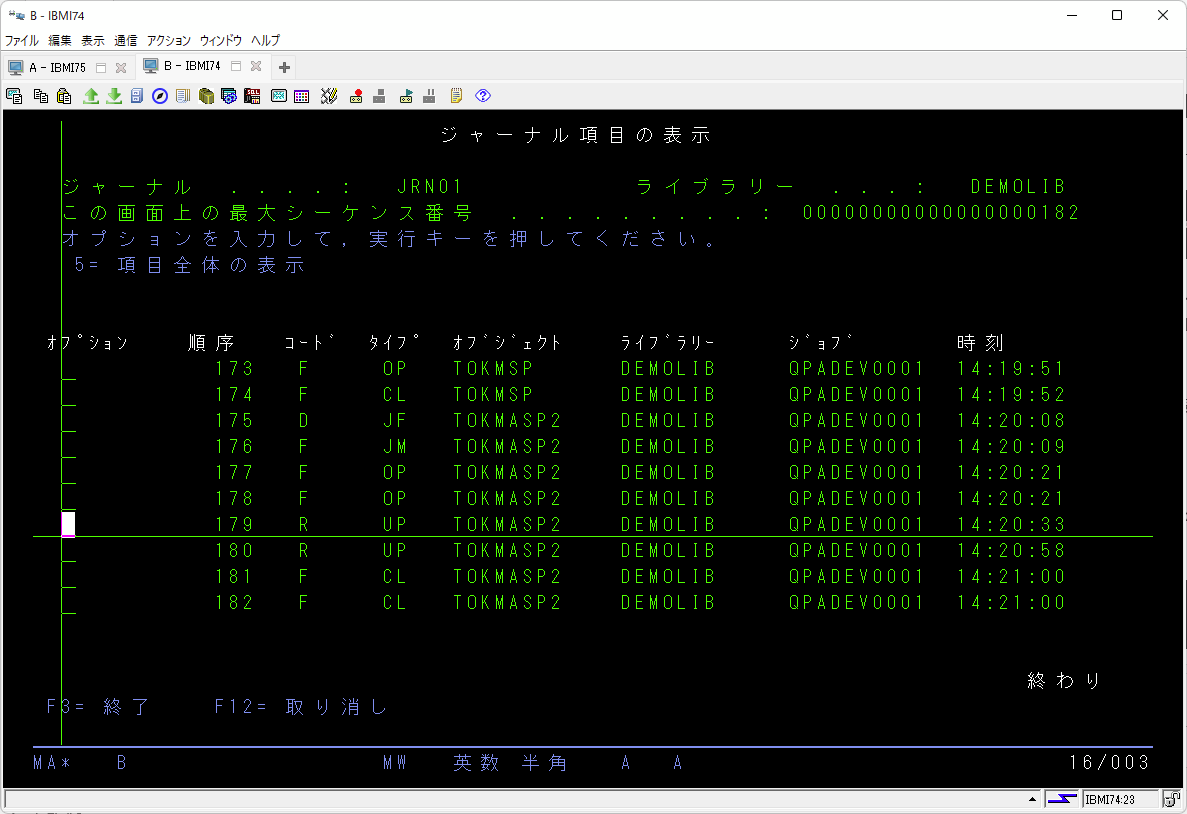
Task: Click the stacked documents toolbar icon
Action: coord(182,96)
